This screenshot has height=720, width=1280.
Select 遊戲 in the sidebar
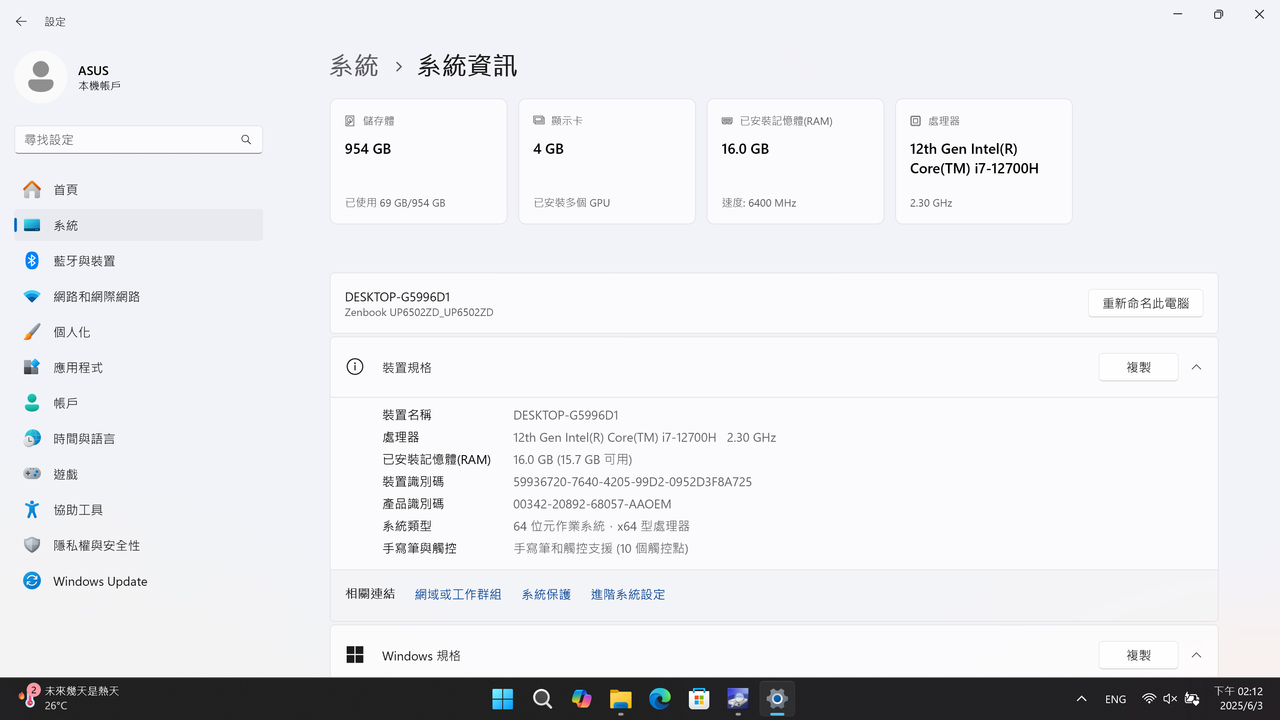[138, 474]
